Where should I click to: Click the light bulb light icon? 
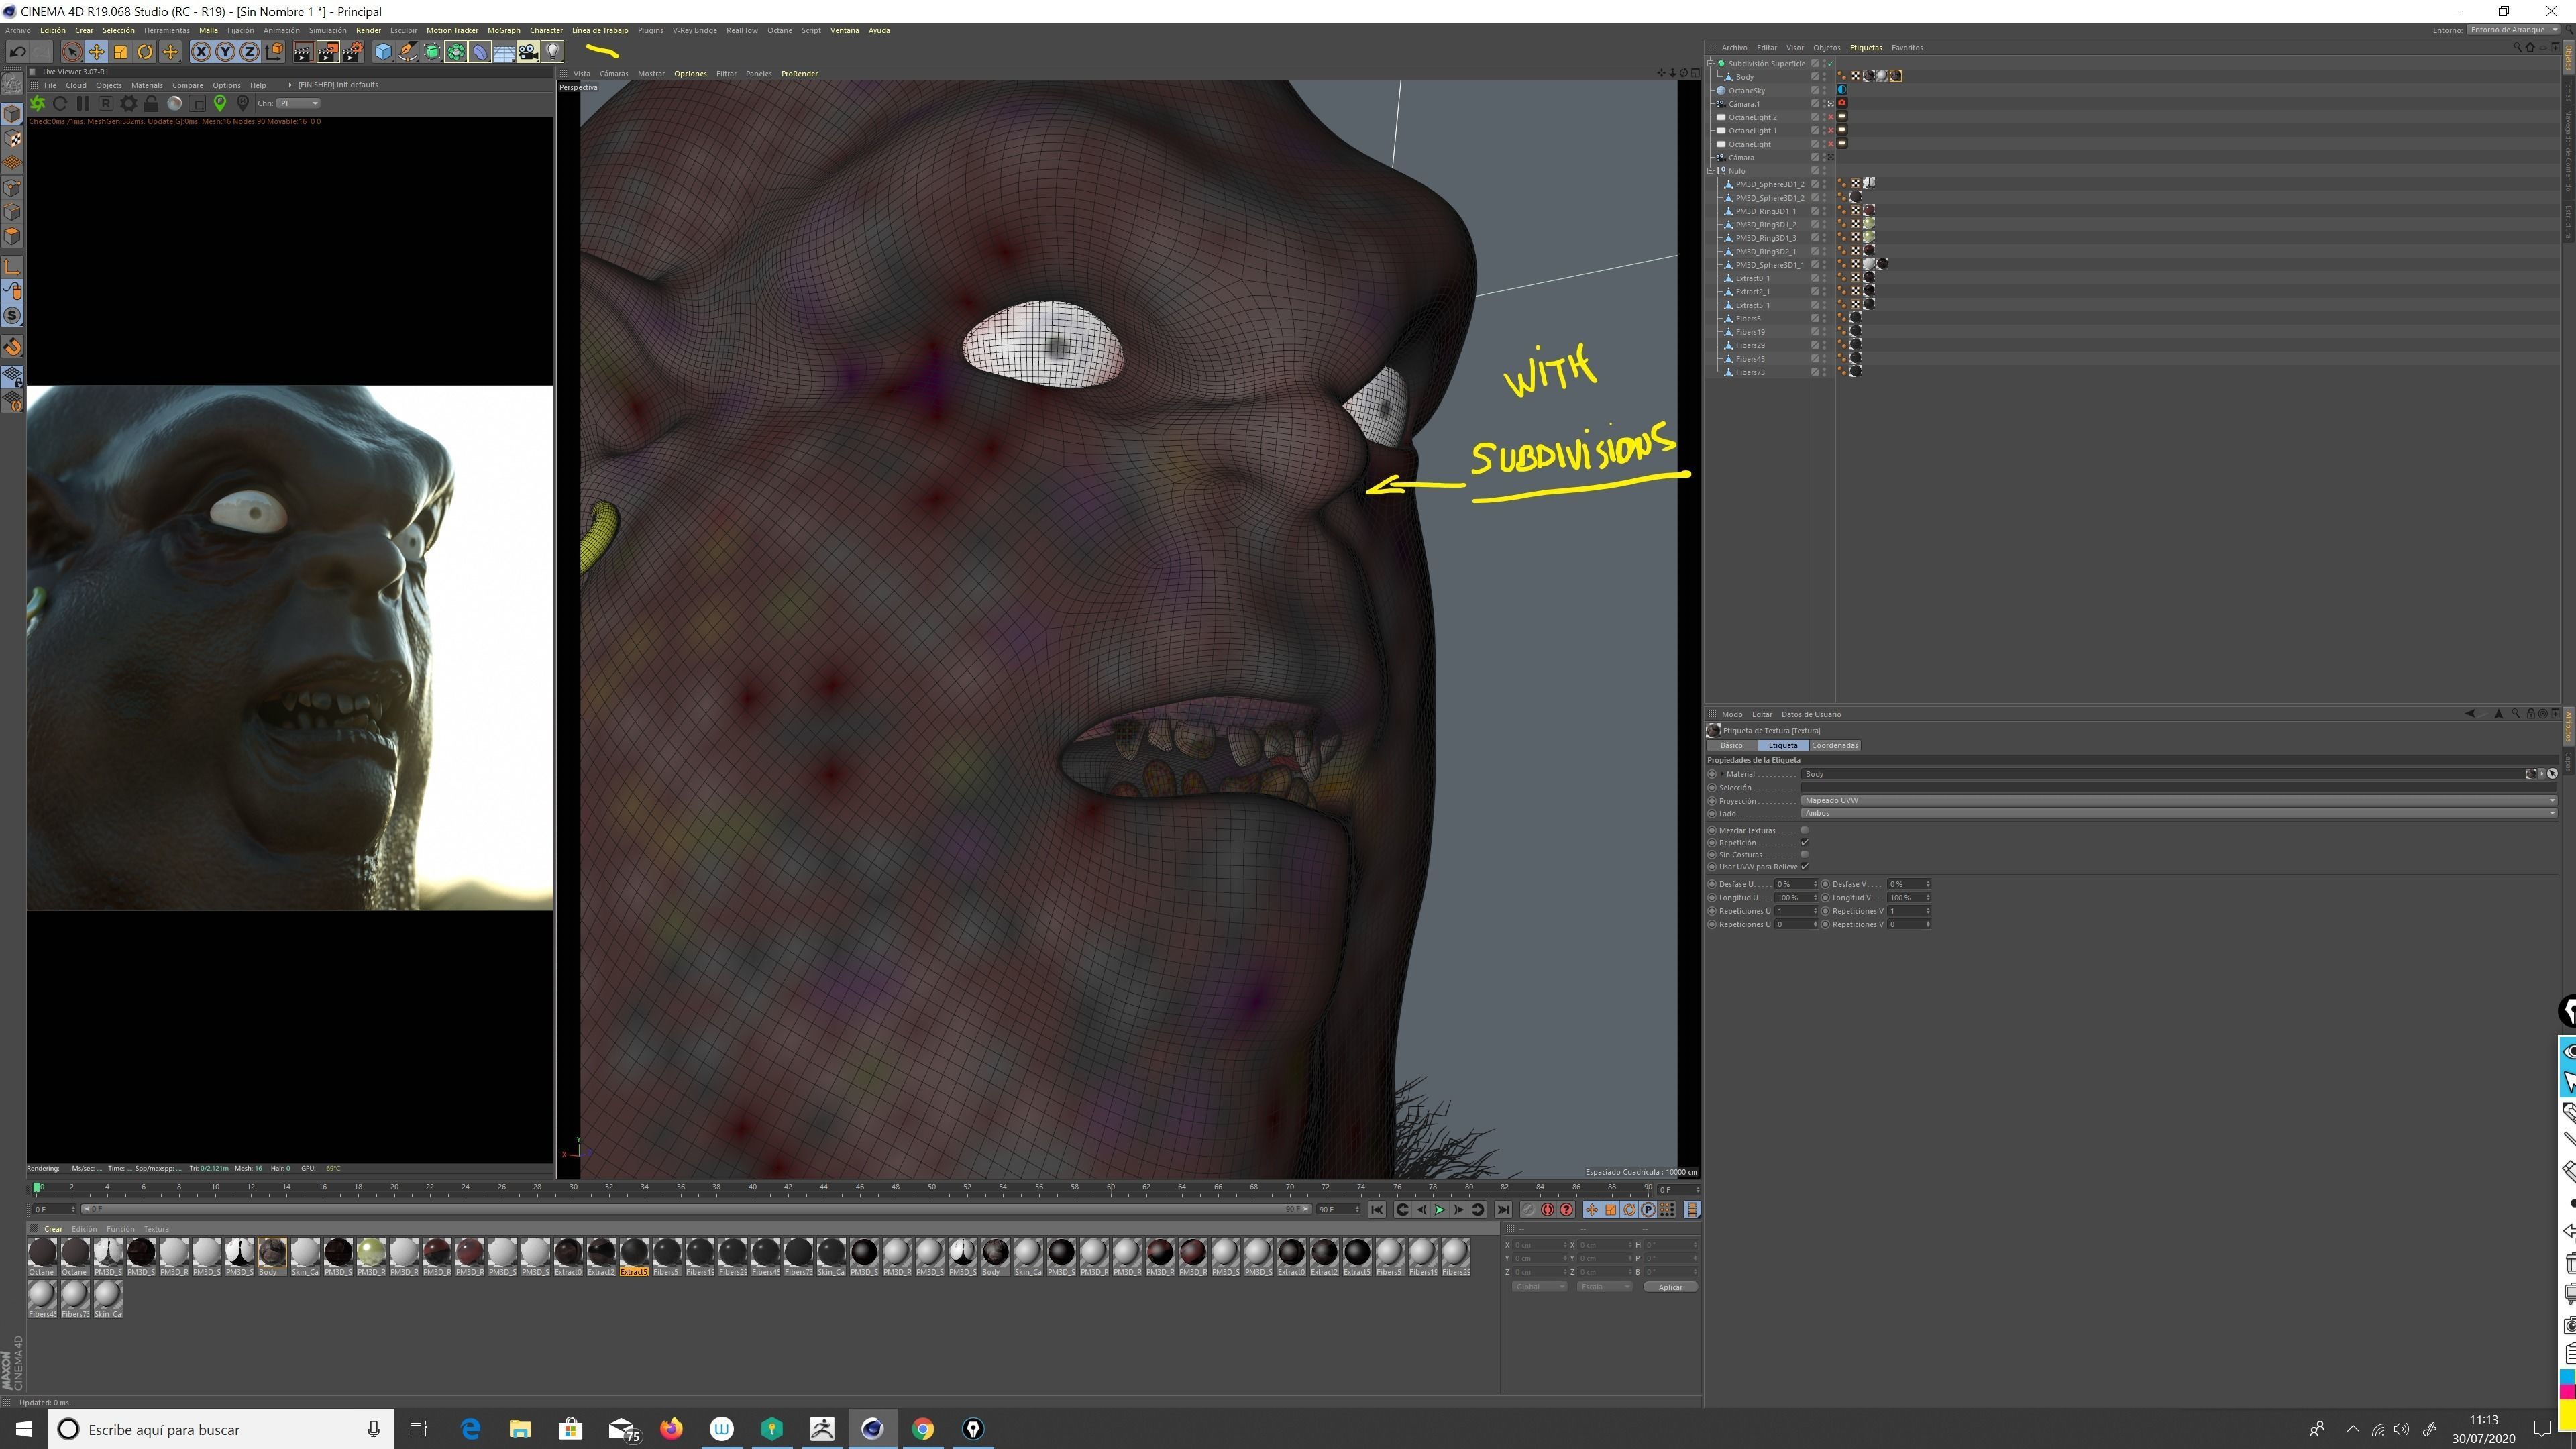tap(553, 52)
